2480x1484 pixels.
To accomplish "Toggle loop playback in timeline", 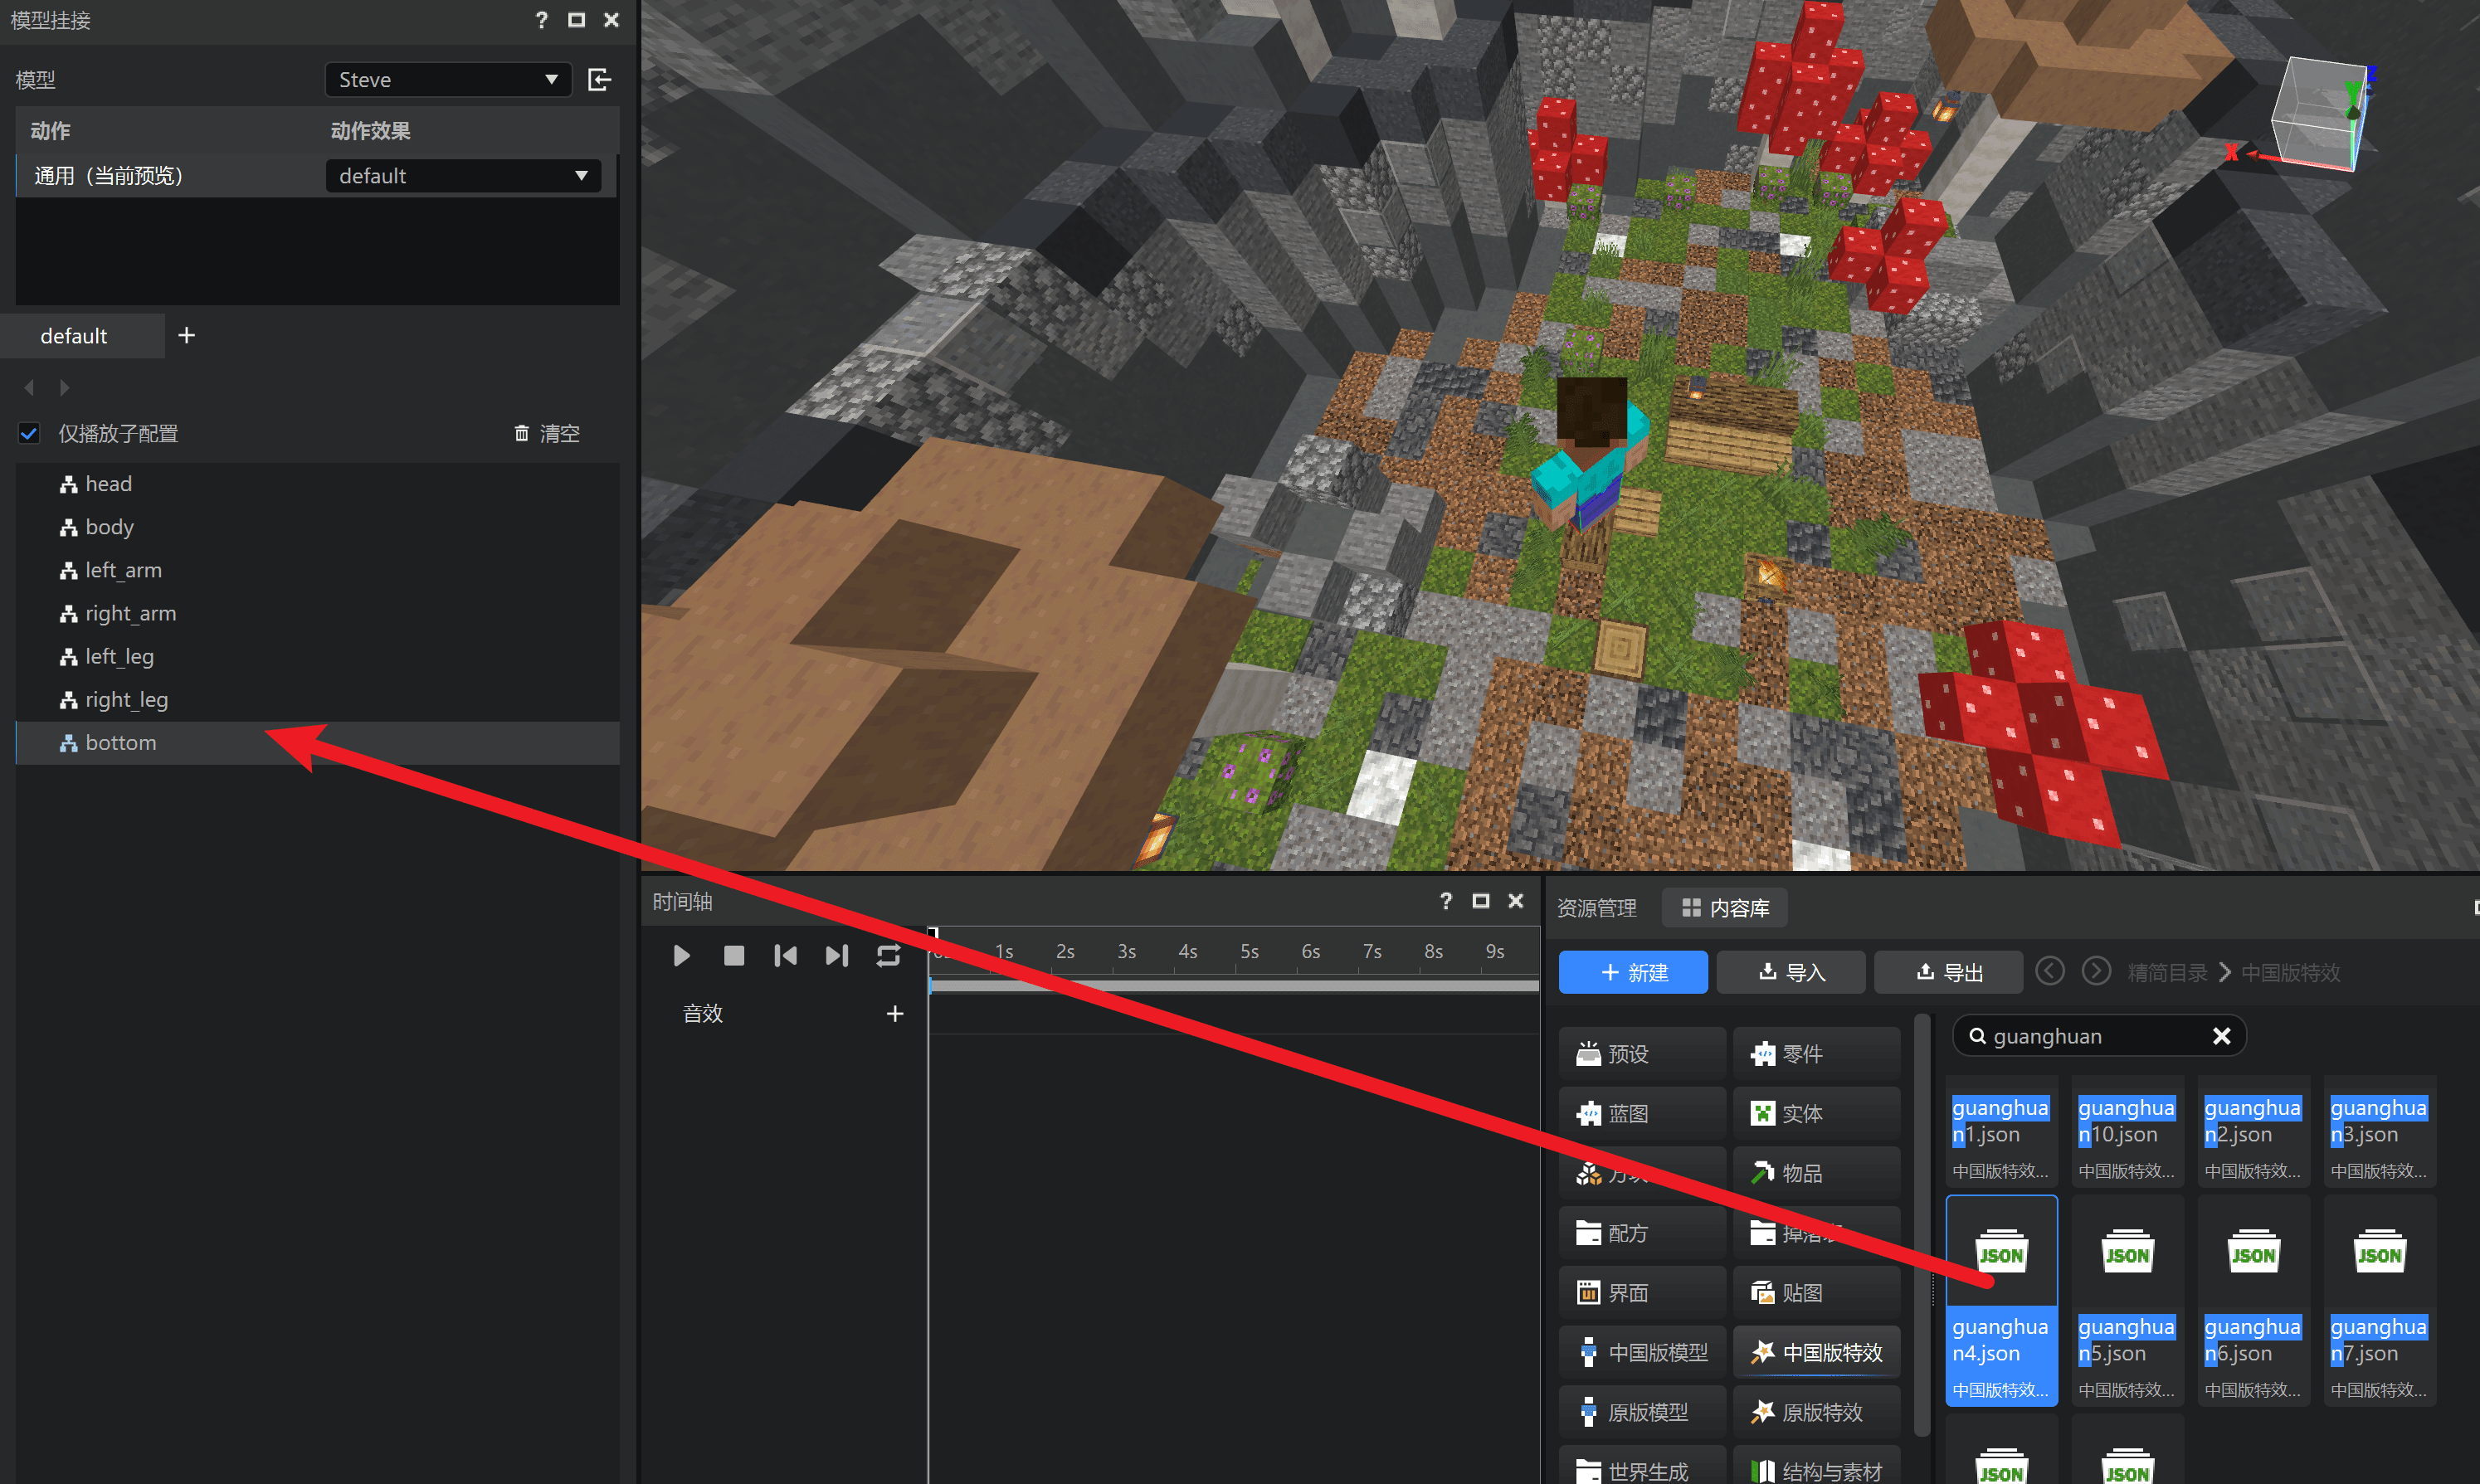I will click(888, 956).
